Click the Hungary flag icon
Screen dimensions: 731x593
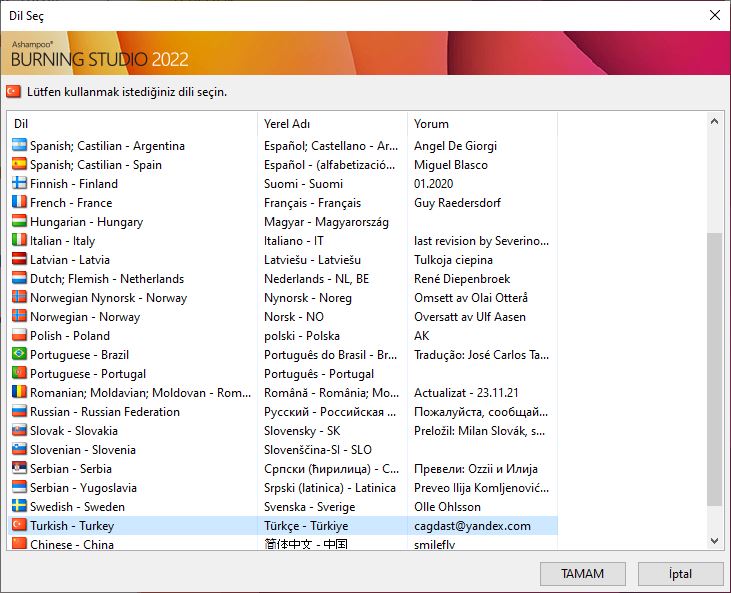[19, 221]
